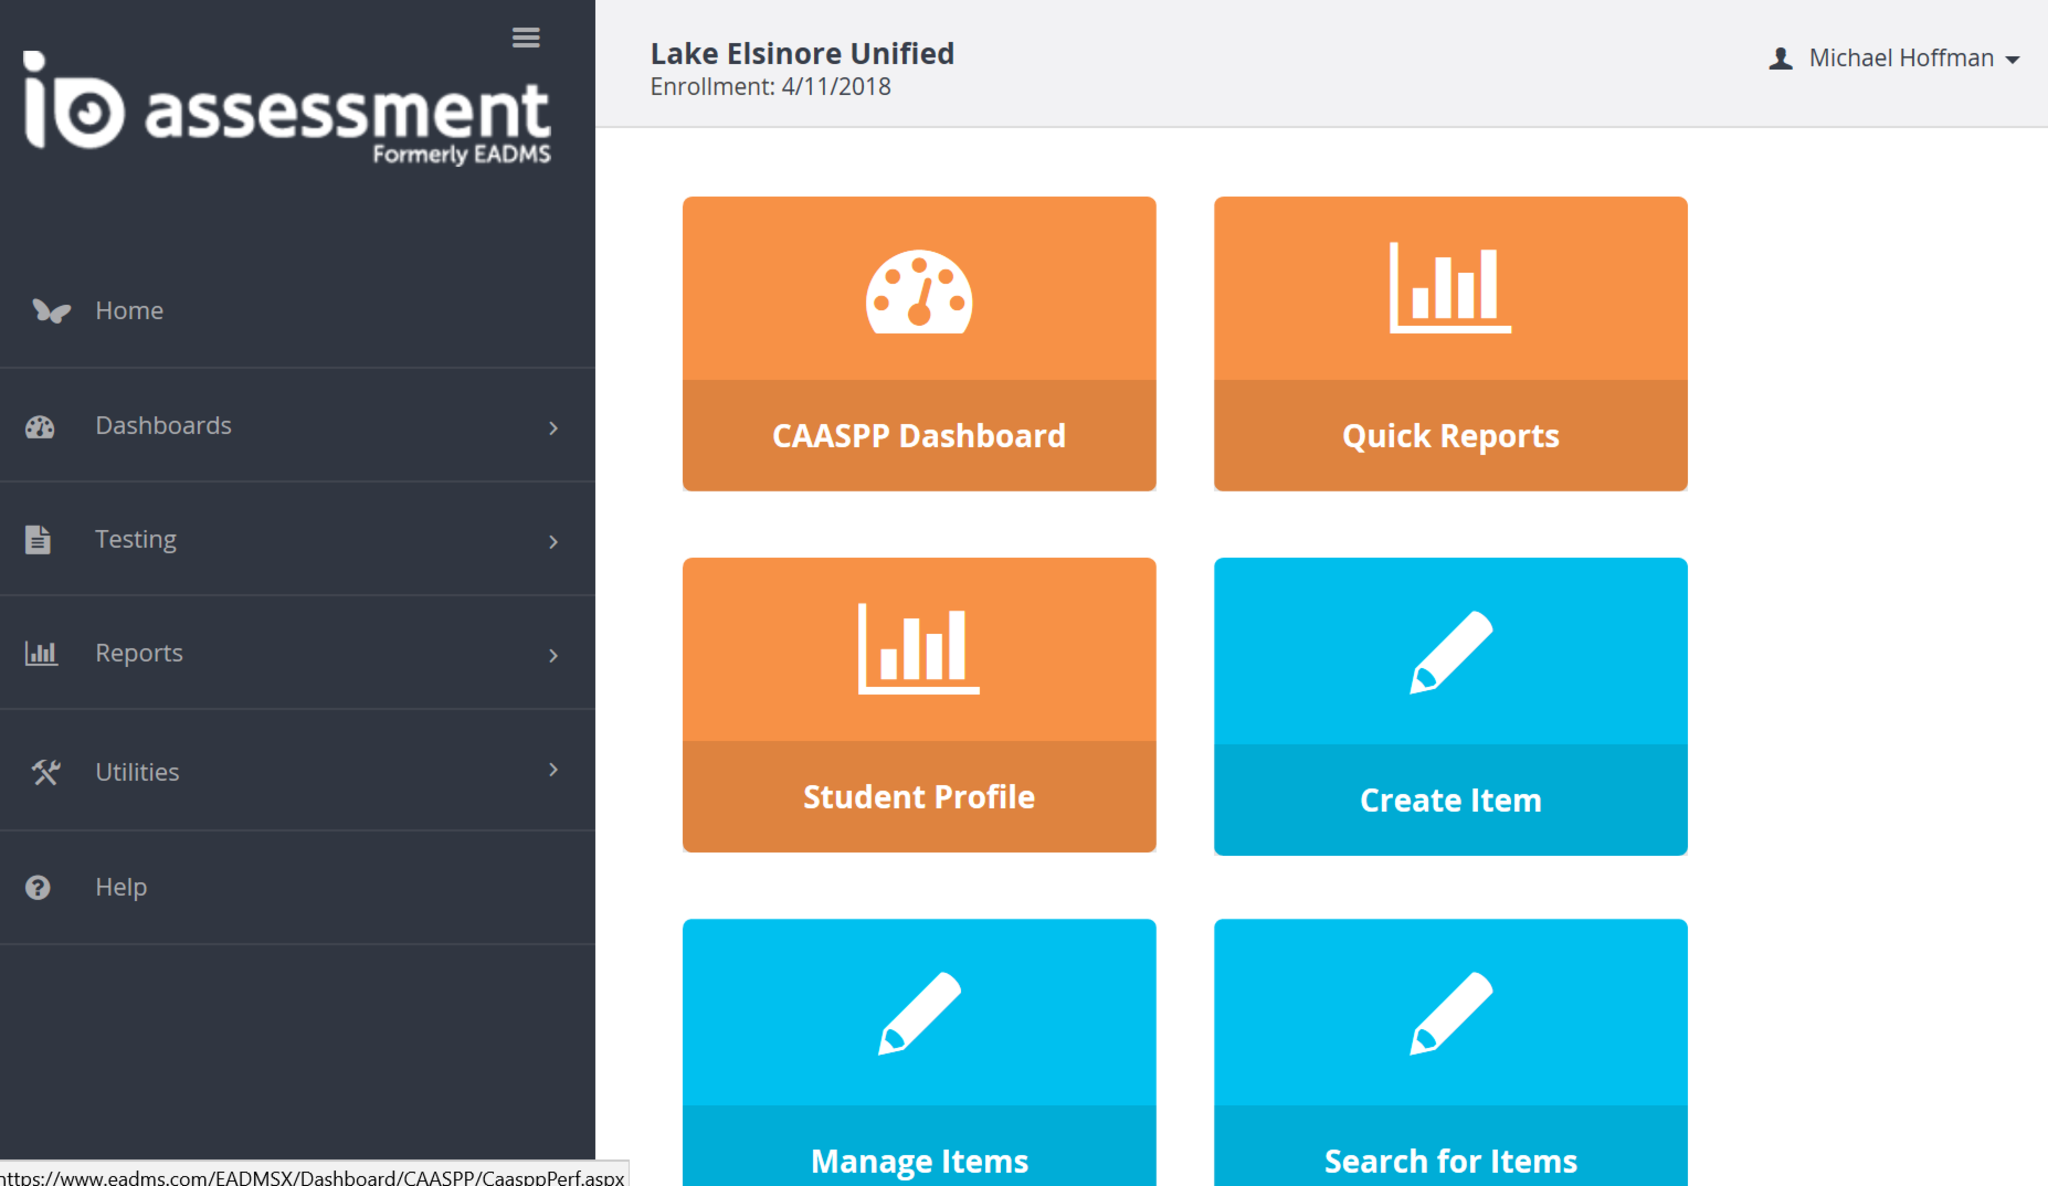Image resolution: width=2048 pixels, height=1186 pixels.
Task: Open the Michael Hoffman user dropdown
Action: (1899, 59)
